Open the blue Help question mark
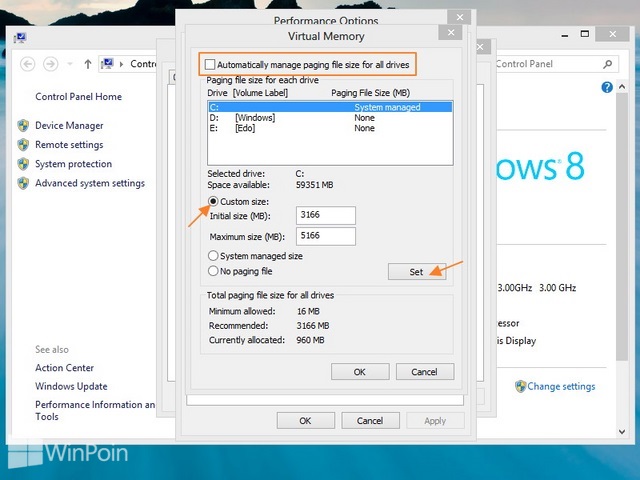640x480 pixels. 607,87
